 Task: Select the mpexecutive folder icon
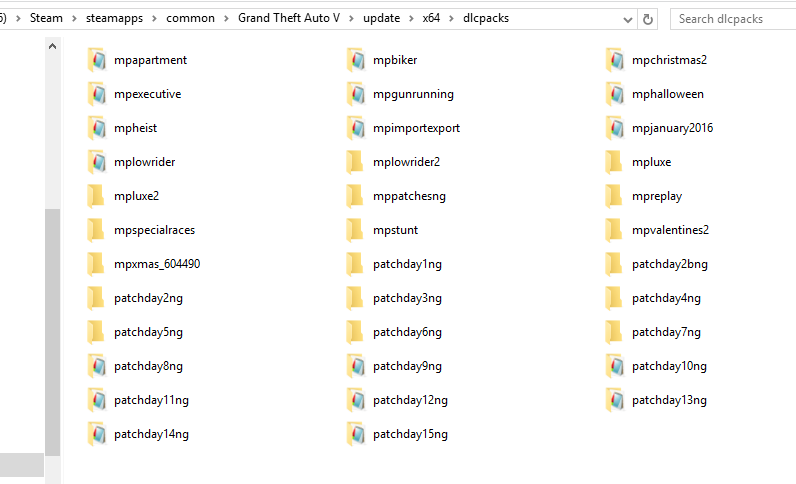(x=96, y=94)
